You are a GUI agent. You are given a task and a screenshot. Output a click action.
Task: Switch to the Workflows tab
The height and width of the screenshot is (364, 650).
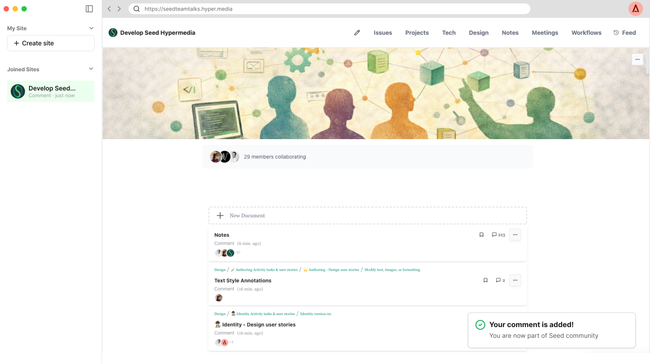click(586, 33)
